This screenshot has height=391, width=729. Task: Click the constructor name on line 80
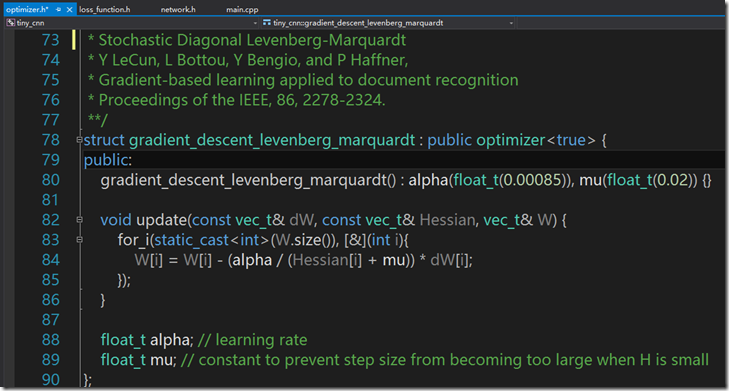(x=244, y=180)
